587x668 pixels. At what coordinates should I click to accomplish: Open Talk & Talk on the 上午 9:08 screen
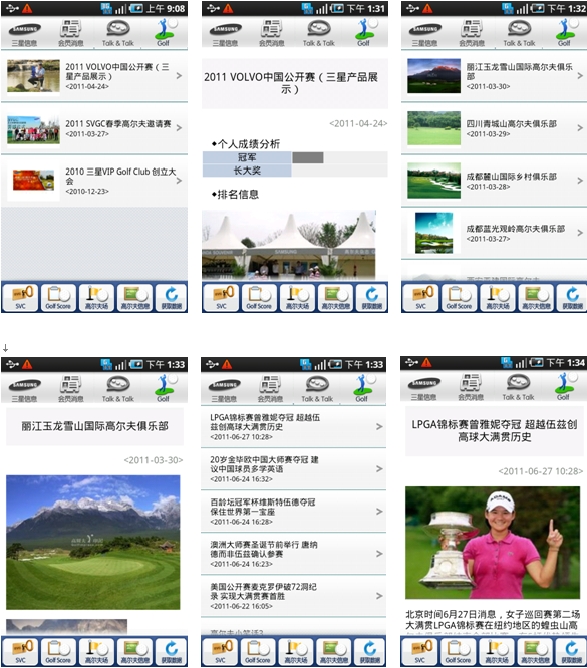click(x=118, y=33)
